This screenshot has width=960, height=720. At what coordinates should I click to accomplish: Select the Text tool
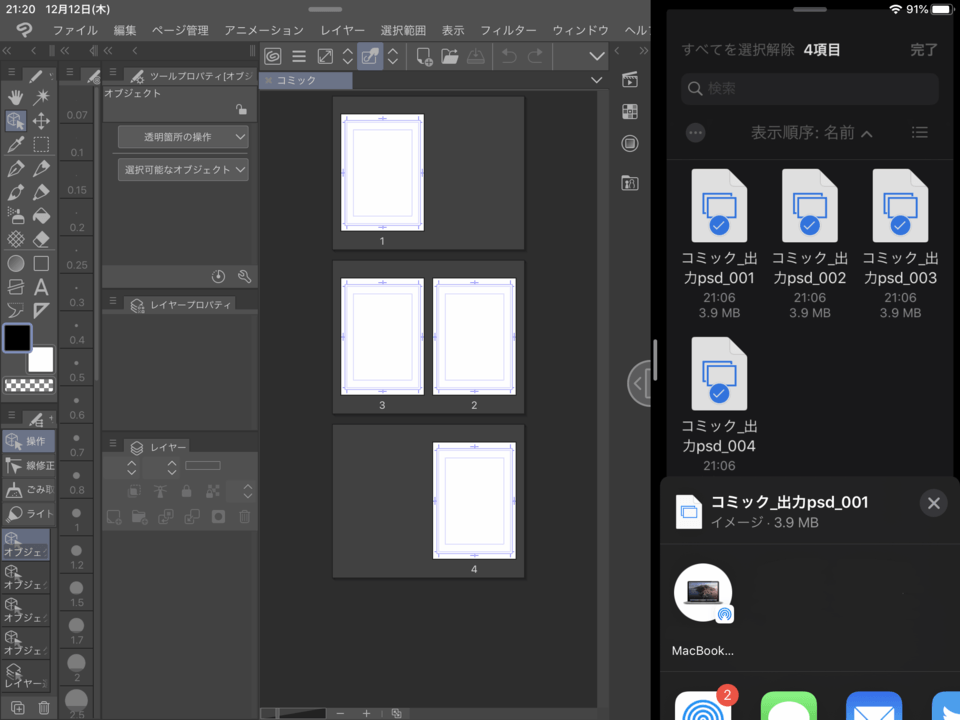(41, 287)
